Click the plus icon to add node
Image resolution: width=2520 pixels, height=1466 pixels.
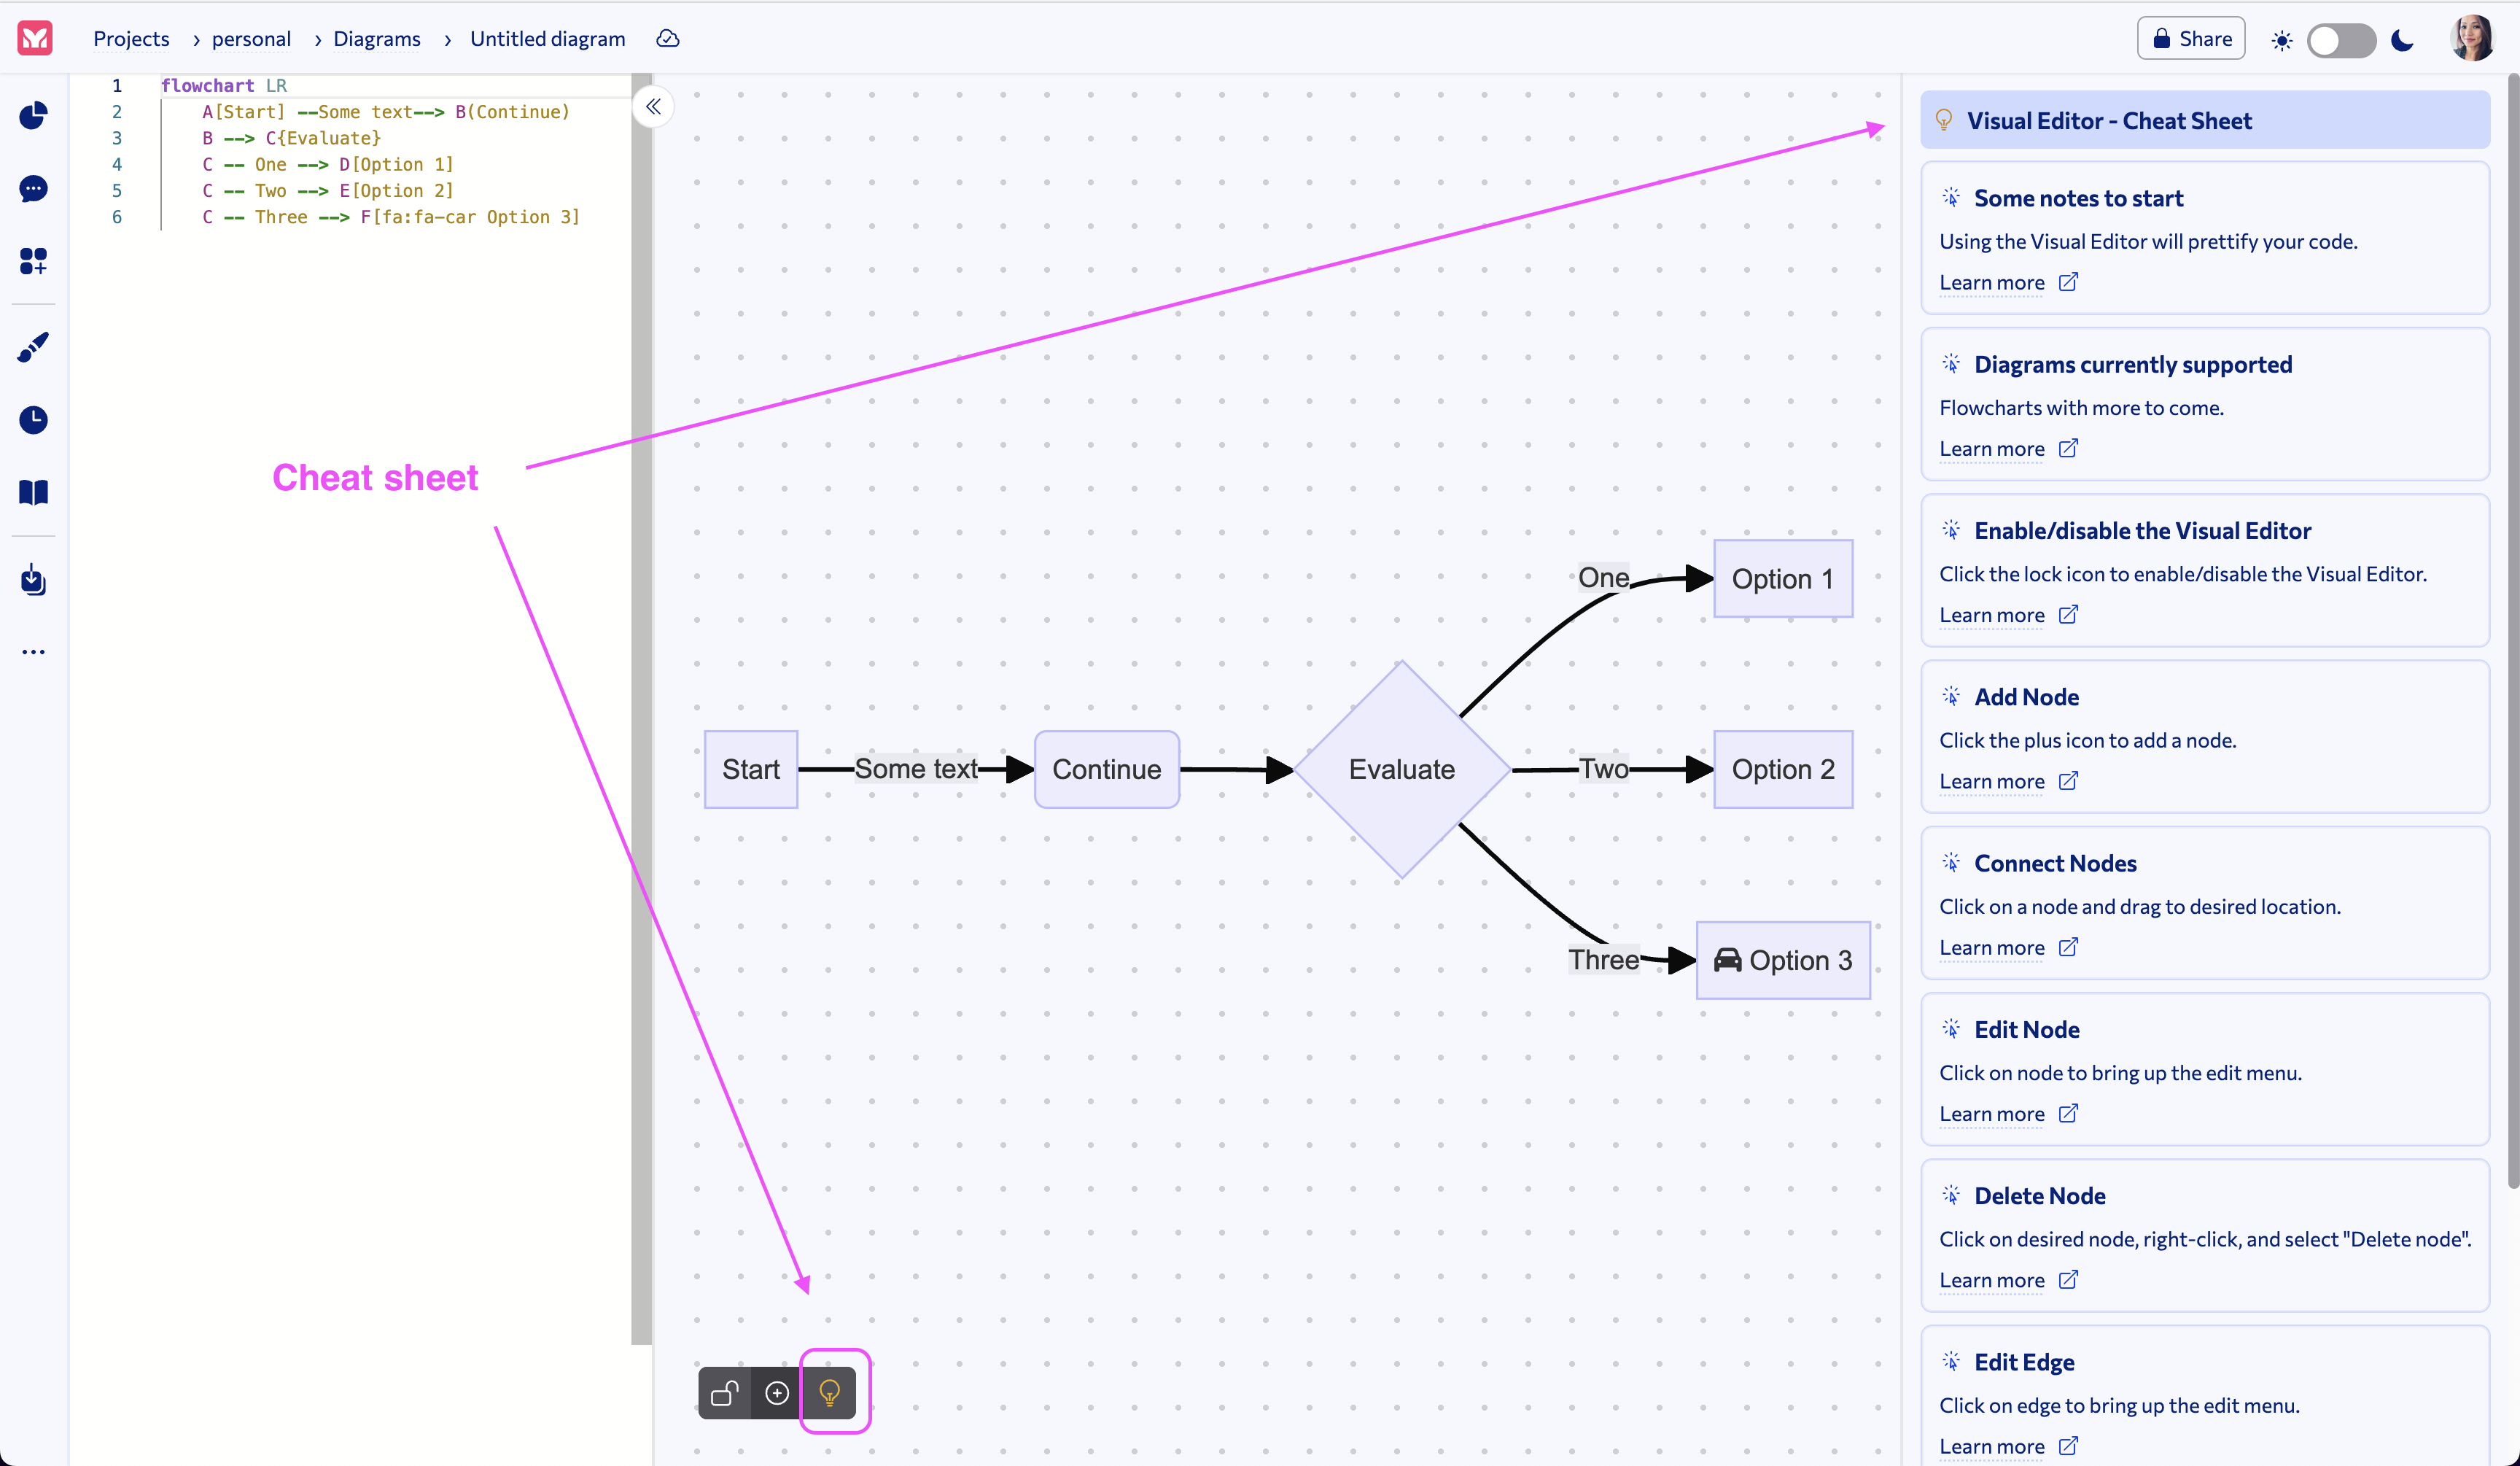tap(777, 1392)
